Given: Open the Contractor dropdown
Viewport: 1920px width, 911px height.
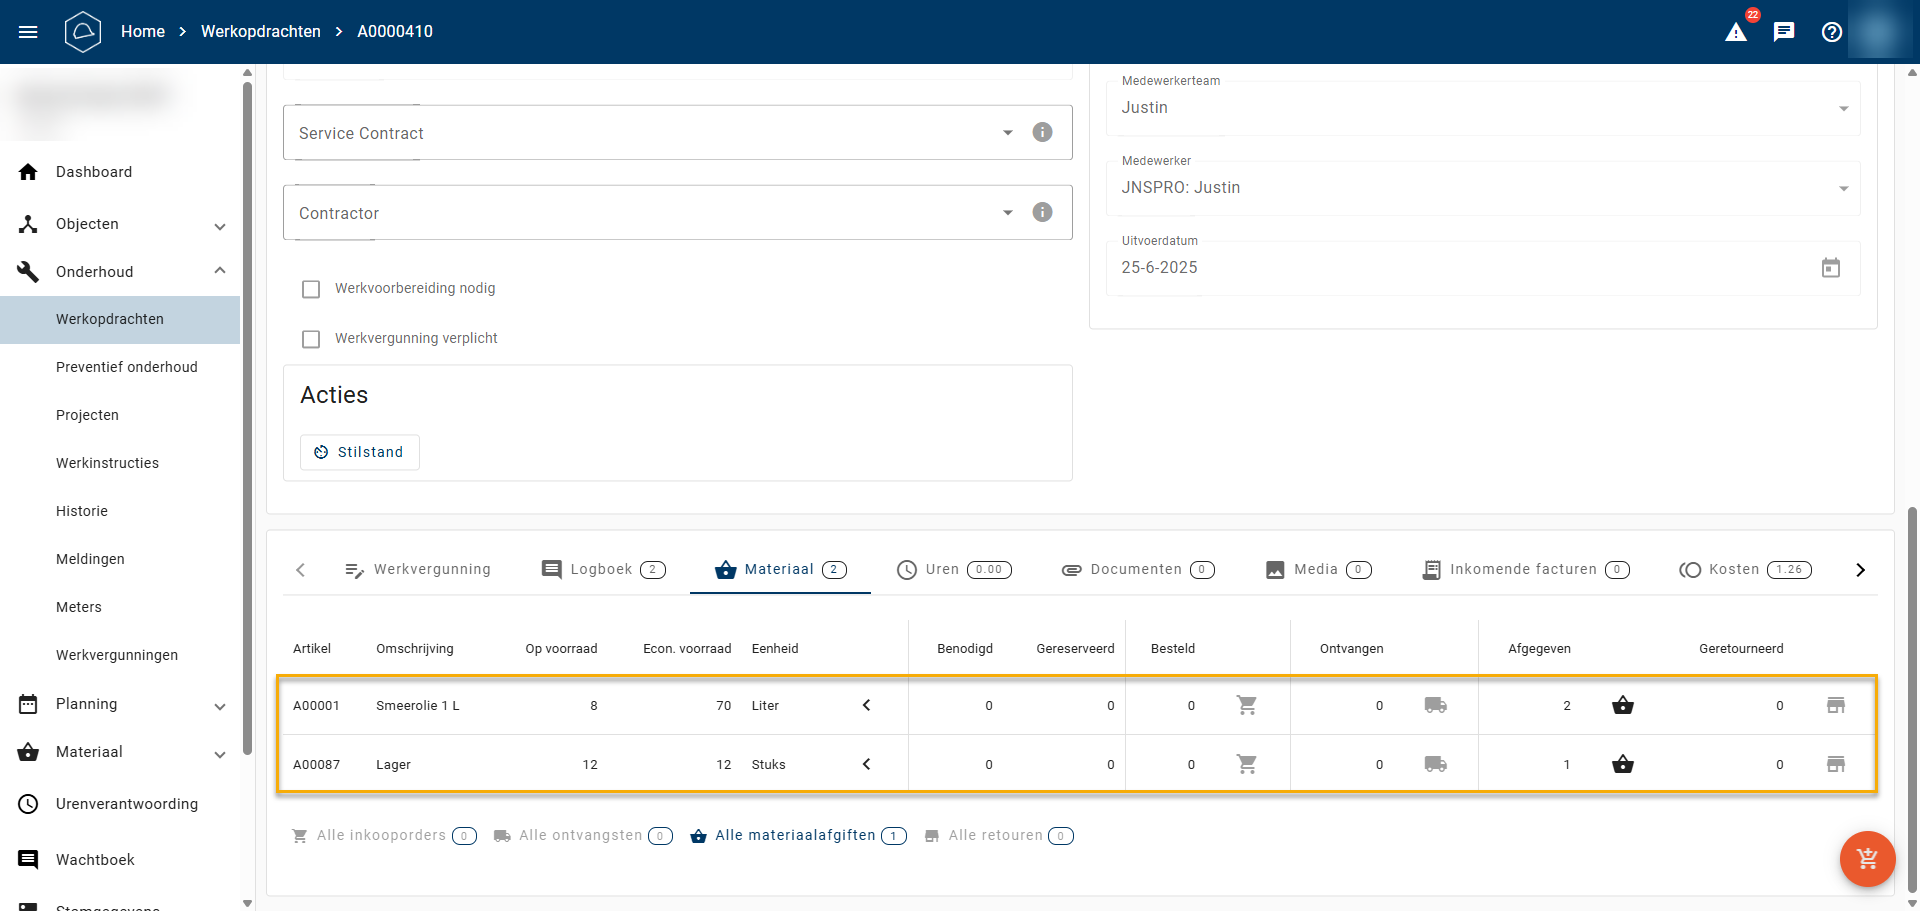Looking at the screenshot, I should [x=1007, y=213].
